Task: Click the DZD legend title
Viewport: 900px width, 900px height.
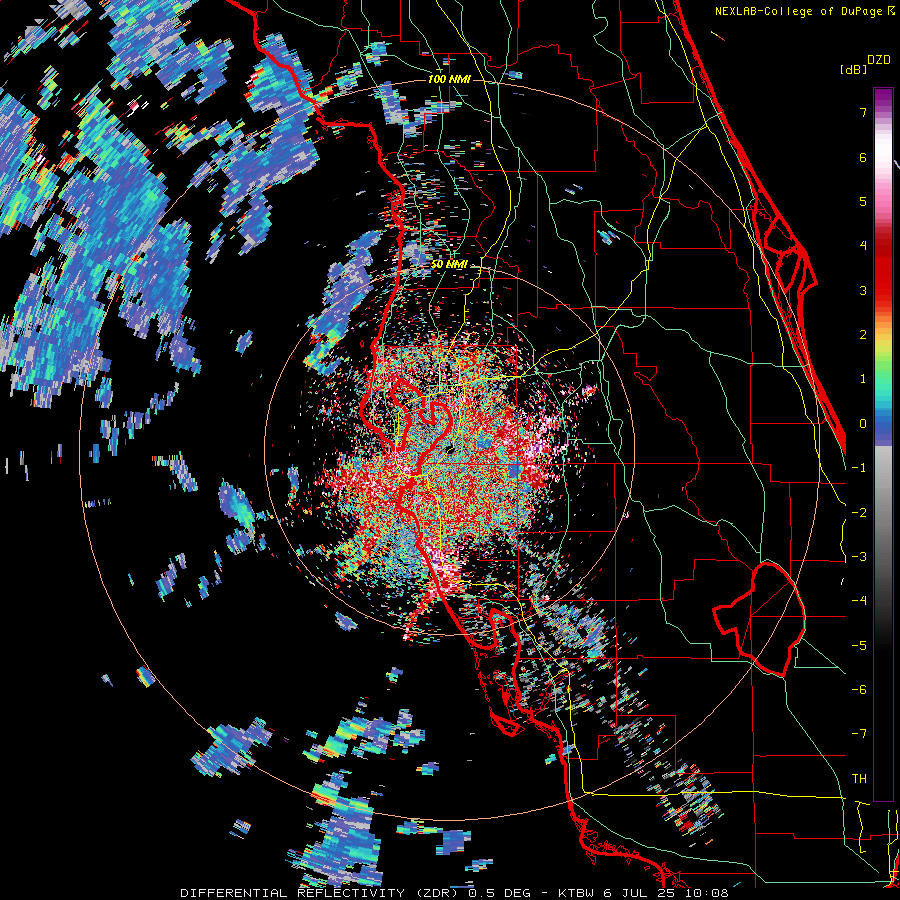Action: [879, 60]
